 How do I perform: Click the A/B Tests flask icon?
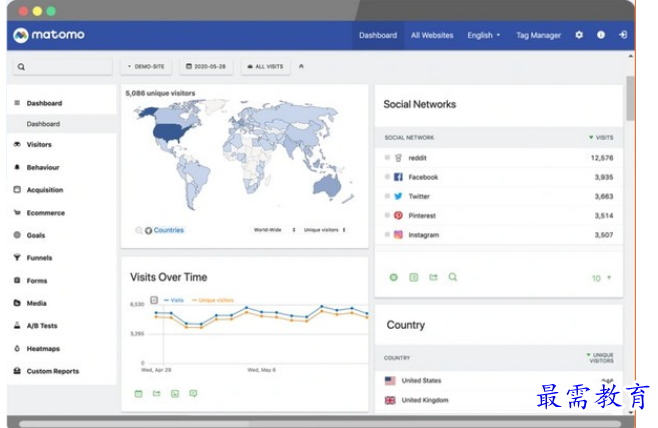[x=17, y=325]
